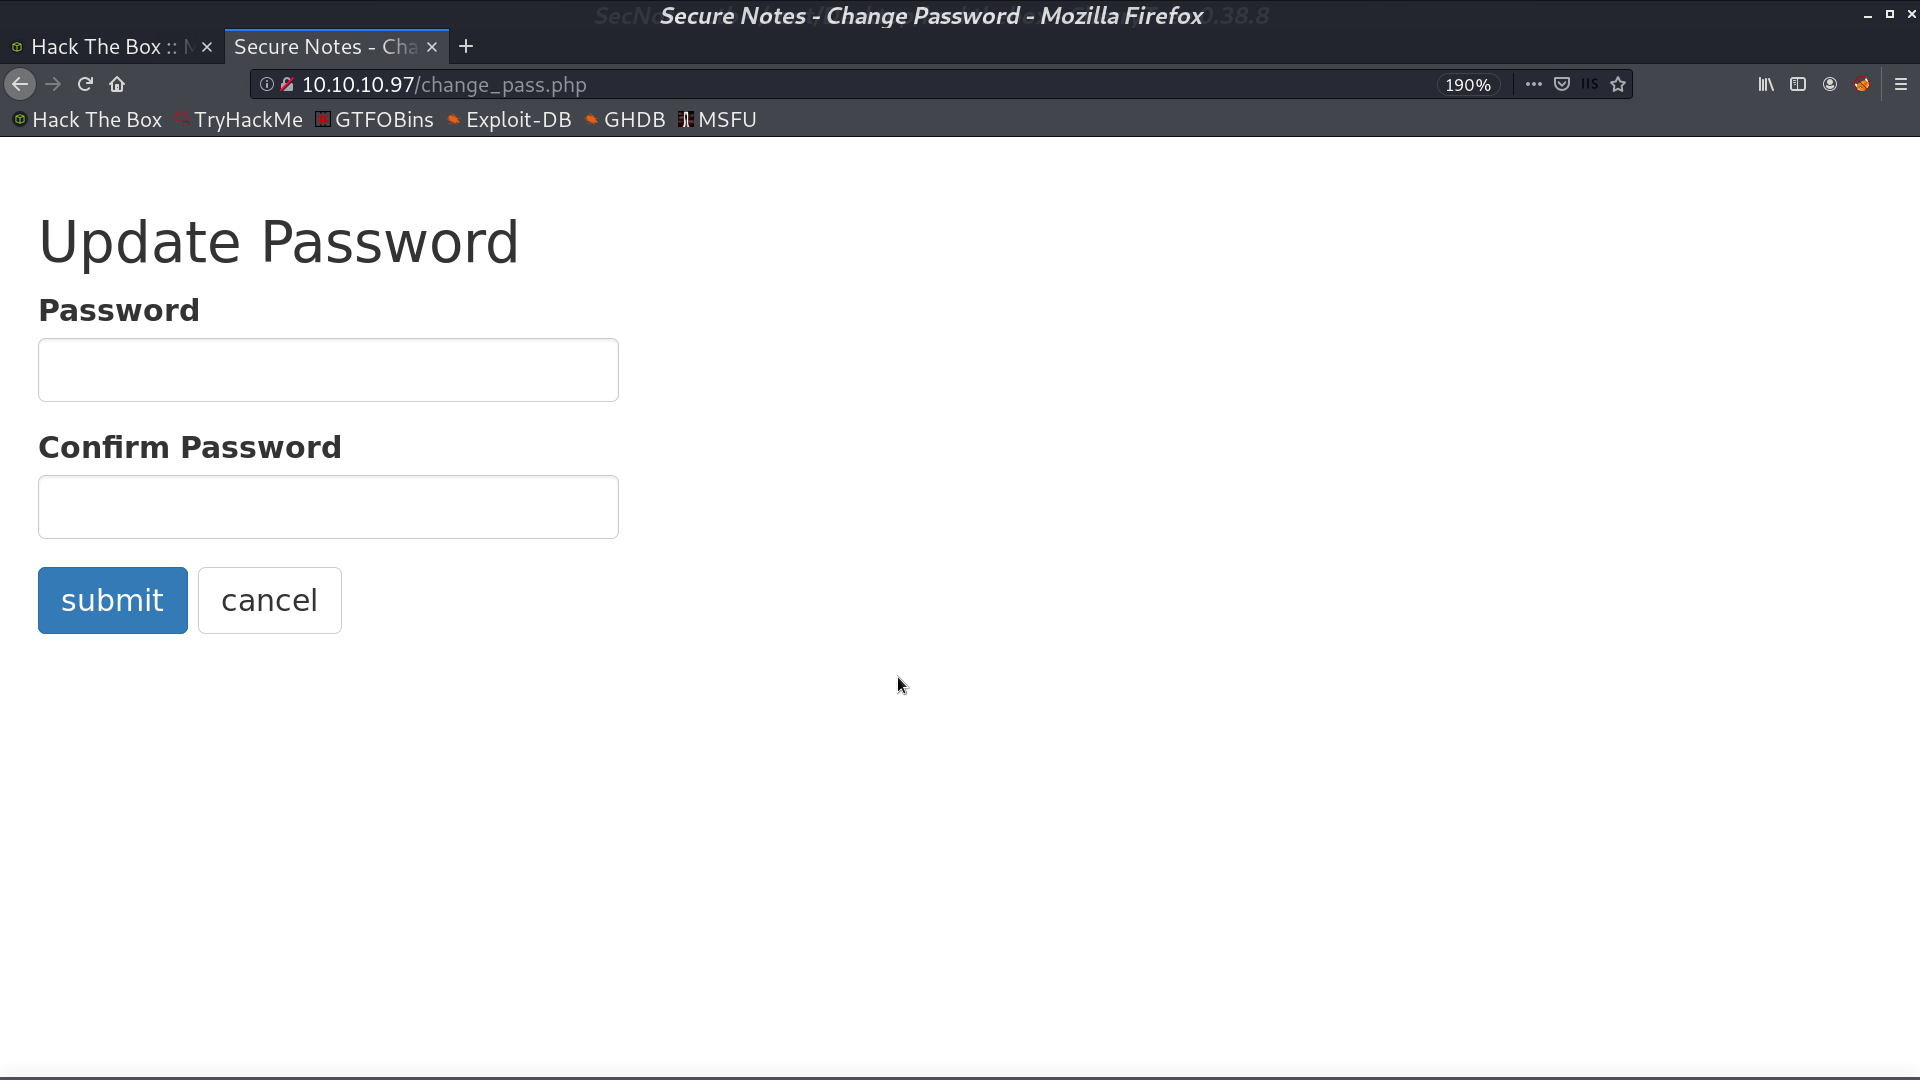Viewport: 1920px width, 1080px height.
Task: Save page to Pocket
Action: coord(1562,85)
